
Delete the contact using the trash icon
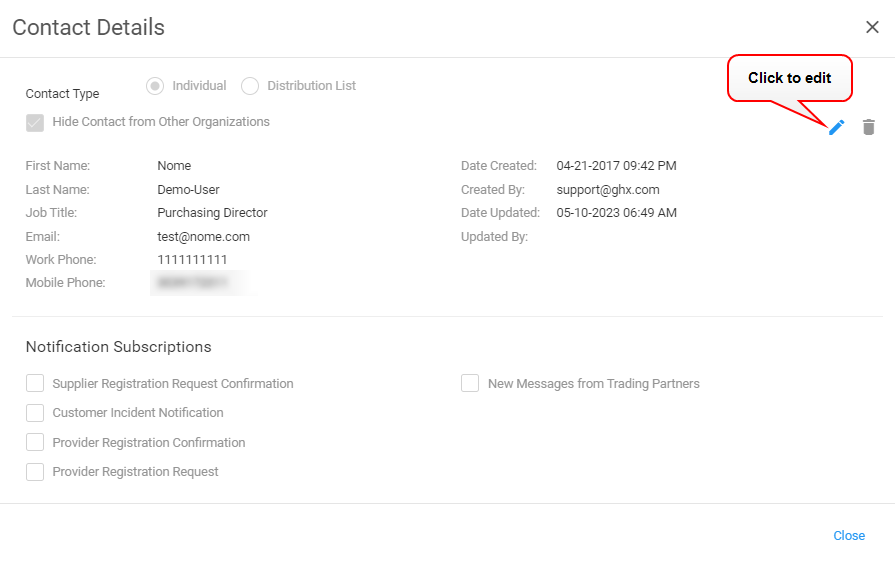[869, 127]
